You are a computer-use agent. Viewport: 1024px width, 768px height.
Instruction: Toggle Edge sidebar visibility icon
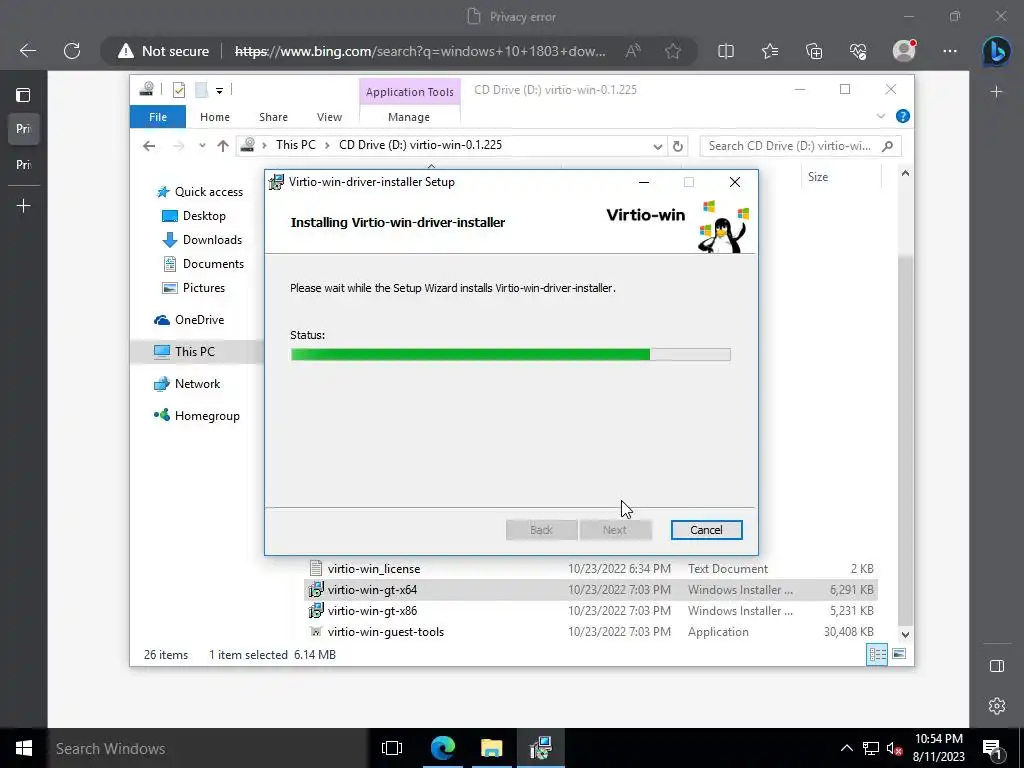[x=997, y=666]
